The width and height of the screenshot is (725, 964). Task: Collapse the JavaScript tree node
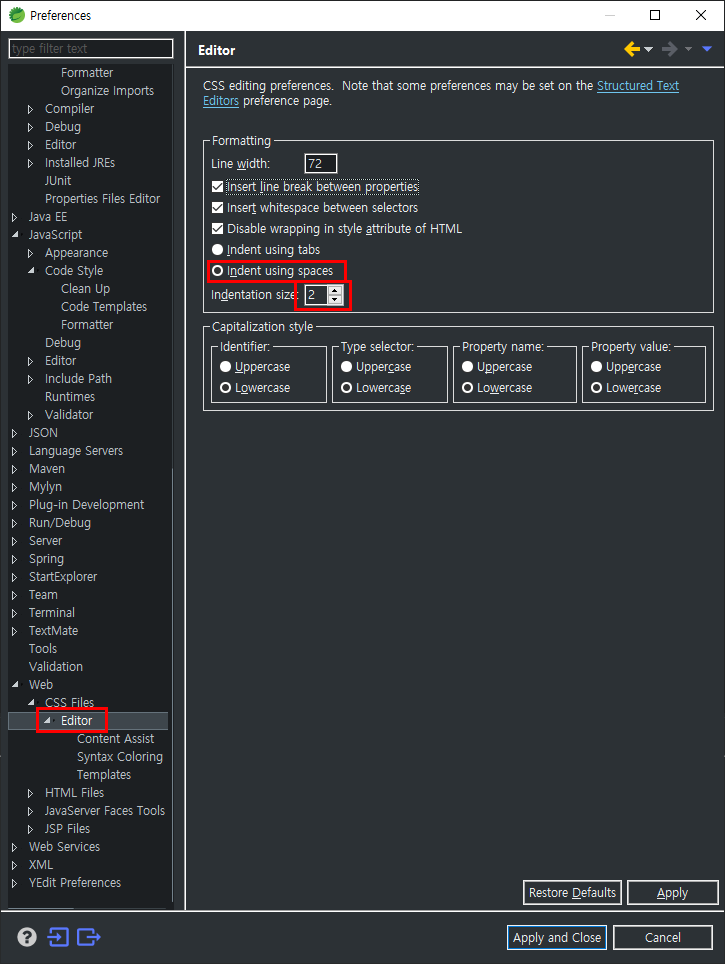(15, 235)
